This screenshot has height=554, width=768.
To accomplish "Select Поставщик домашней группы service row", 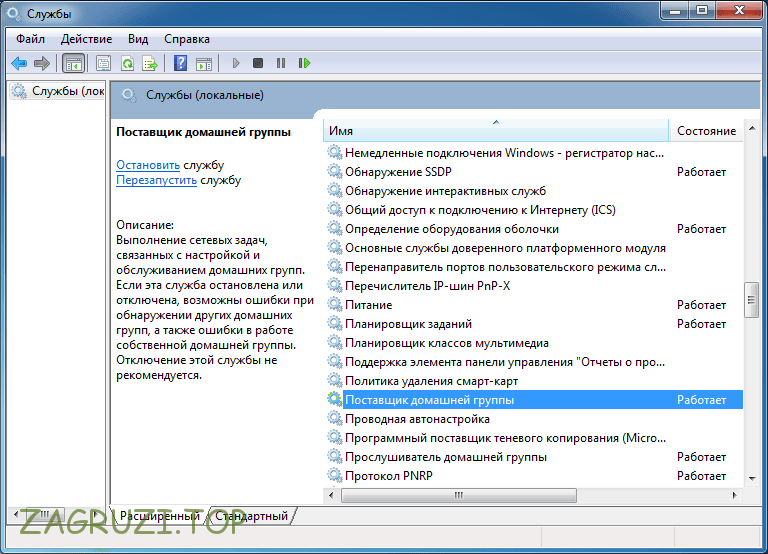I will pos(533,400).
